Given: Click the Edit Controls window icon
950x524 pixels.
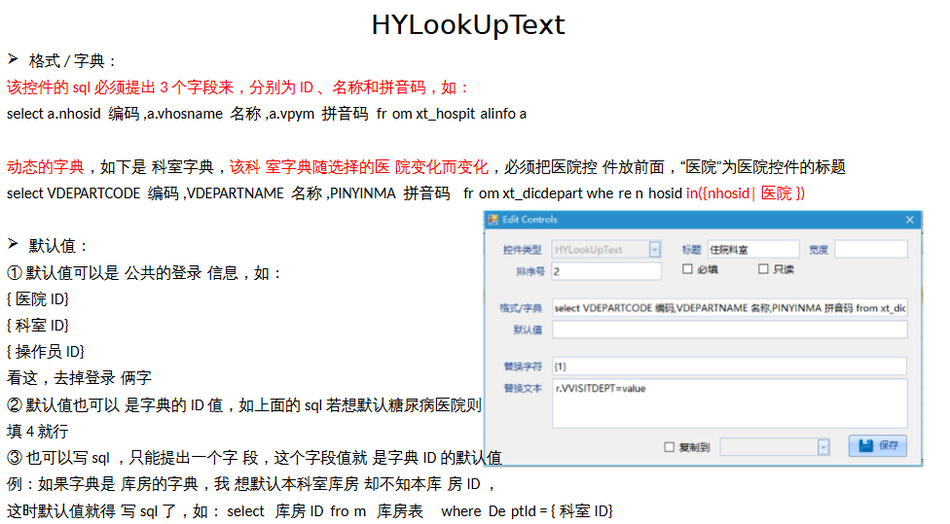Looking at the screenshot, I should (x=492, y=220).
